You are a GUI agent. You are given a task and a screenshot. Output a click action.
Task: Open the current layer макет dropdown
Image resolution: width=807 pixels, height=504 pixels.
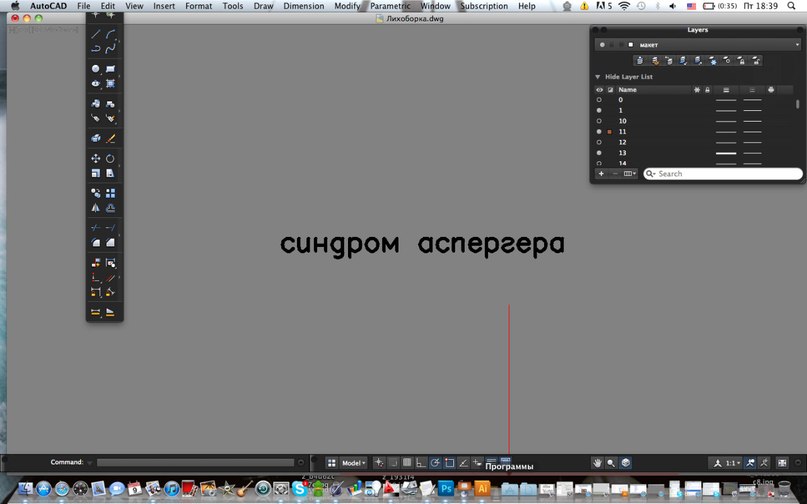point(797,45)
